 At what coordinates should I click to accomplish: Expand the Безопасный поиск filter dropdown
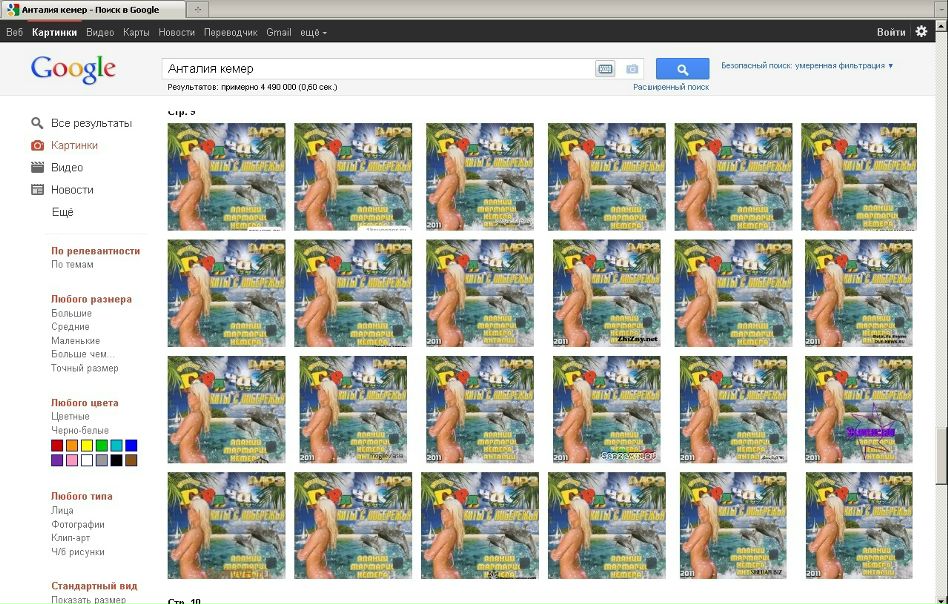[x=807, y=65]
